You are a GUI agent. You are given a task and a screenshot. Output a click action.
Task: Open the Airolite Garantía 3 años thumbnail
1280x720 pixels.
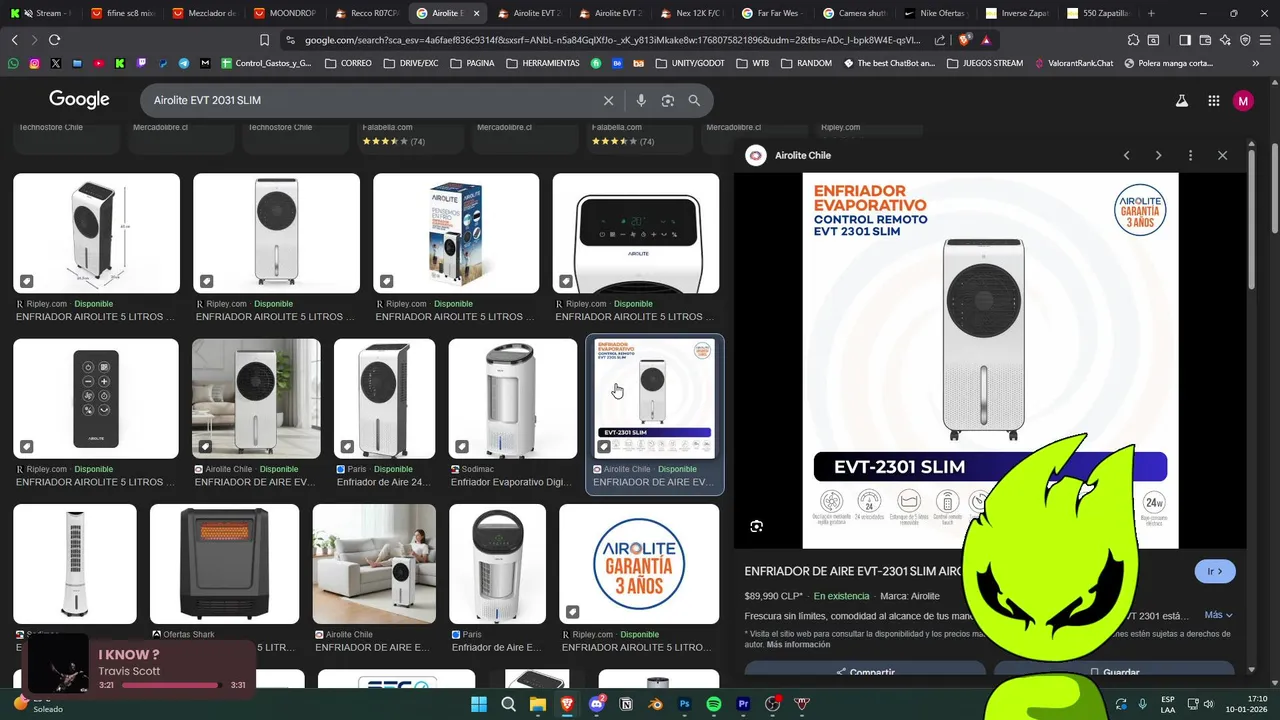[639, 563]
